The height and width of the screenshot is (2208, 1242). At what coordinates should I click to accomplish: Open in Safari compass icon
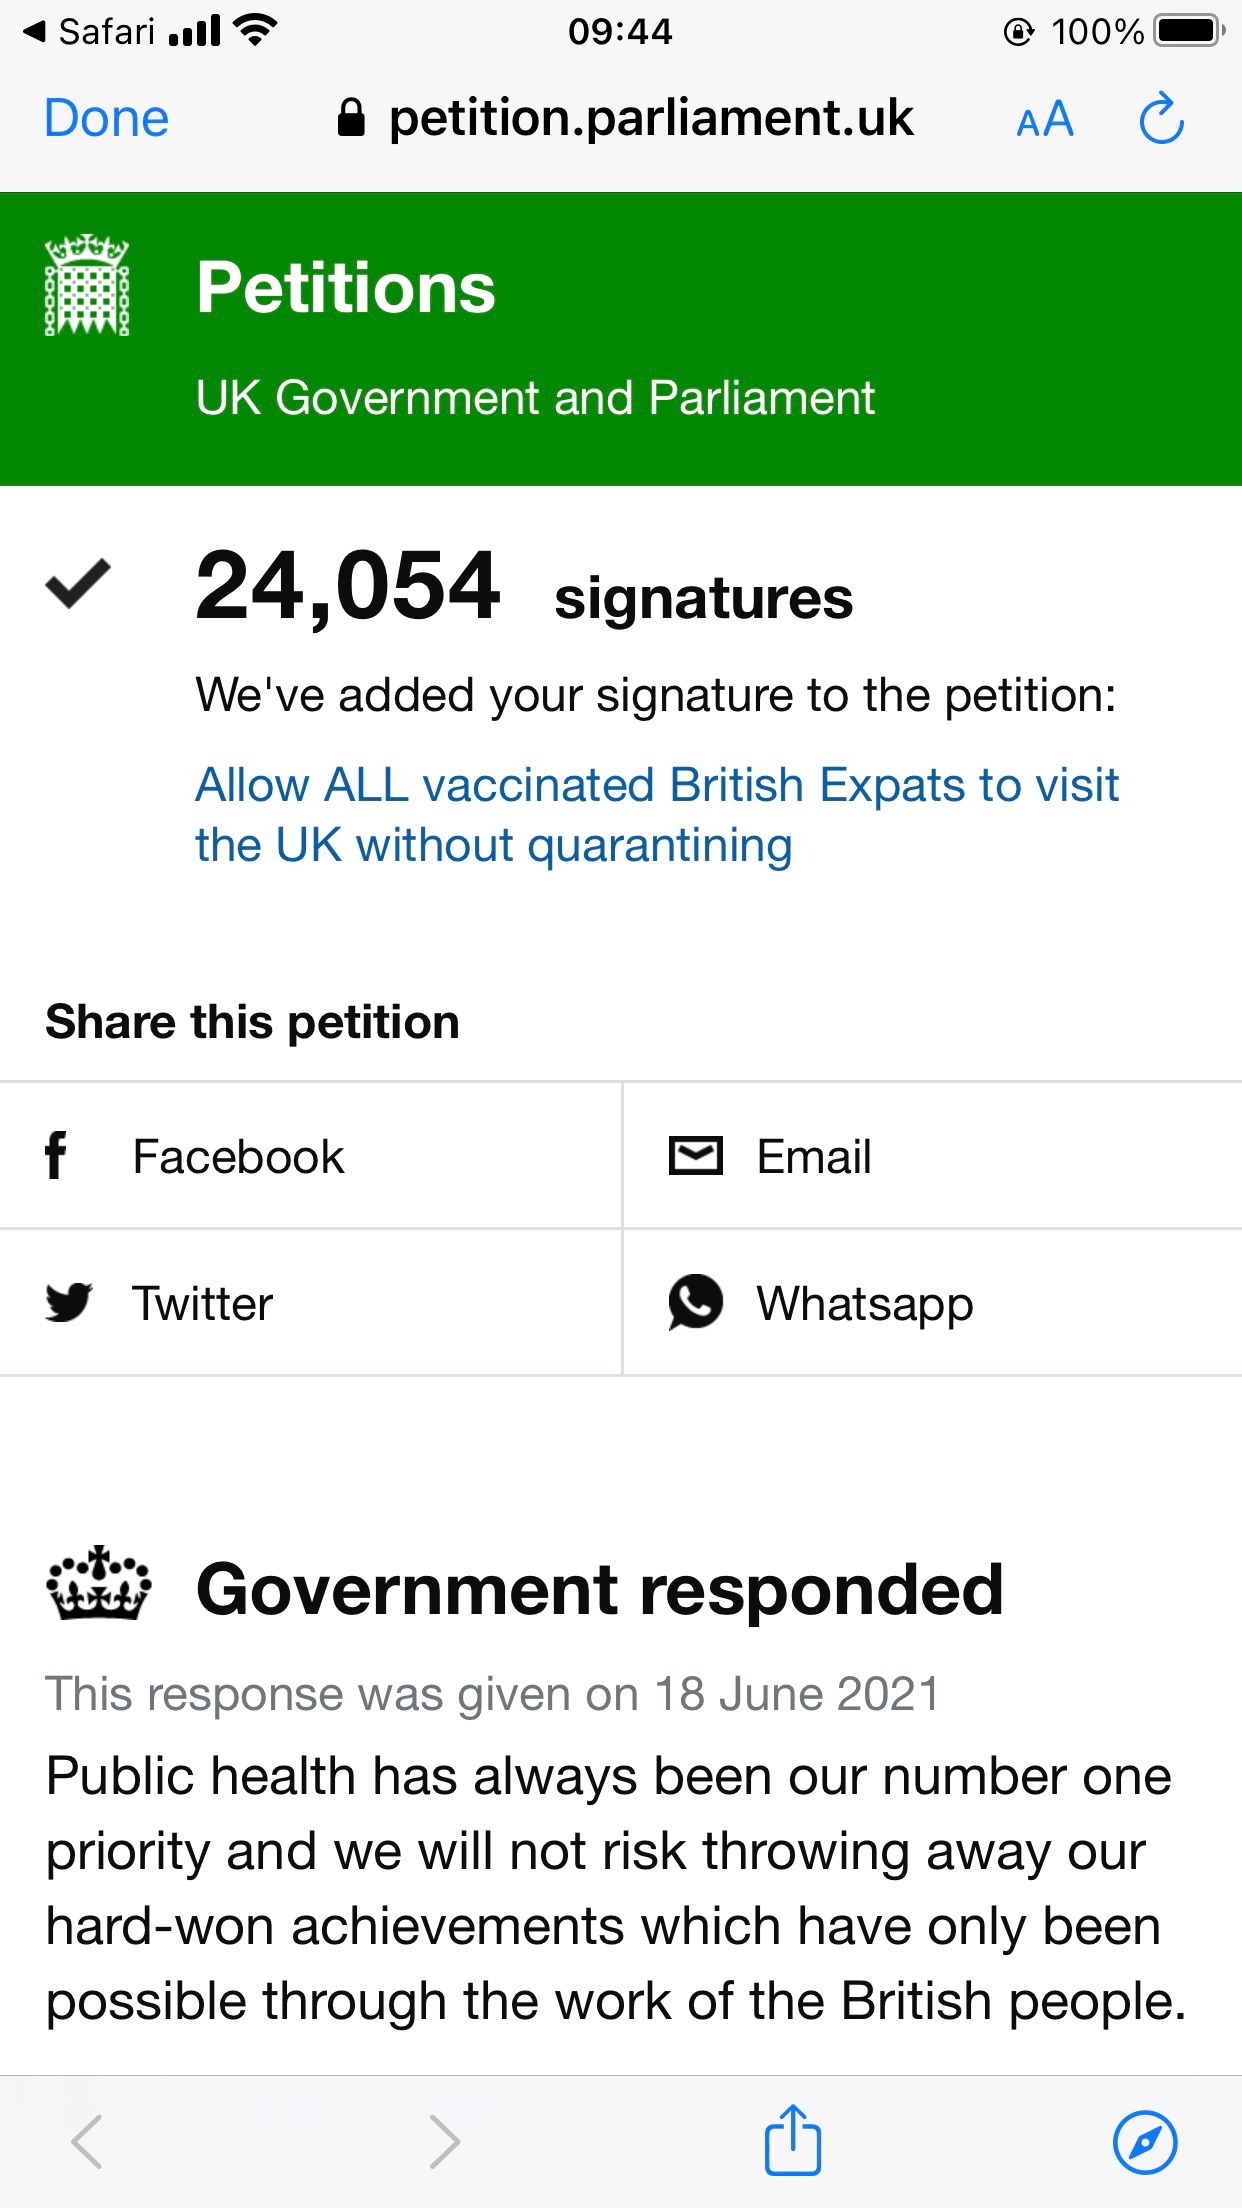1145,2142
